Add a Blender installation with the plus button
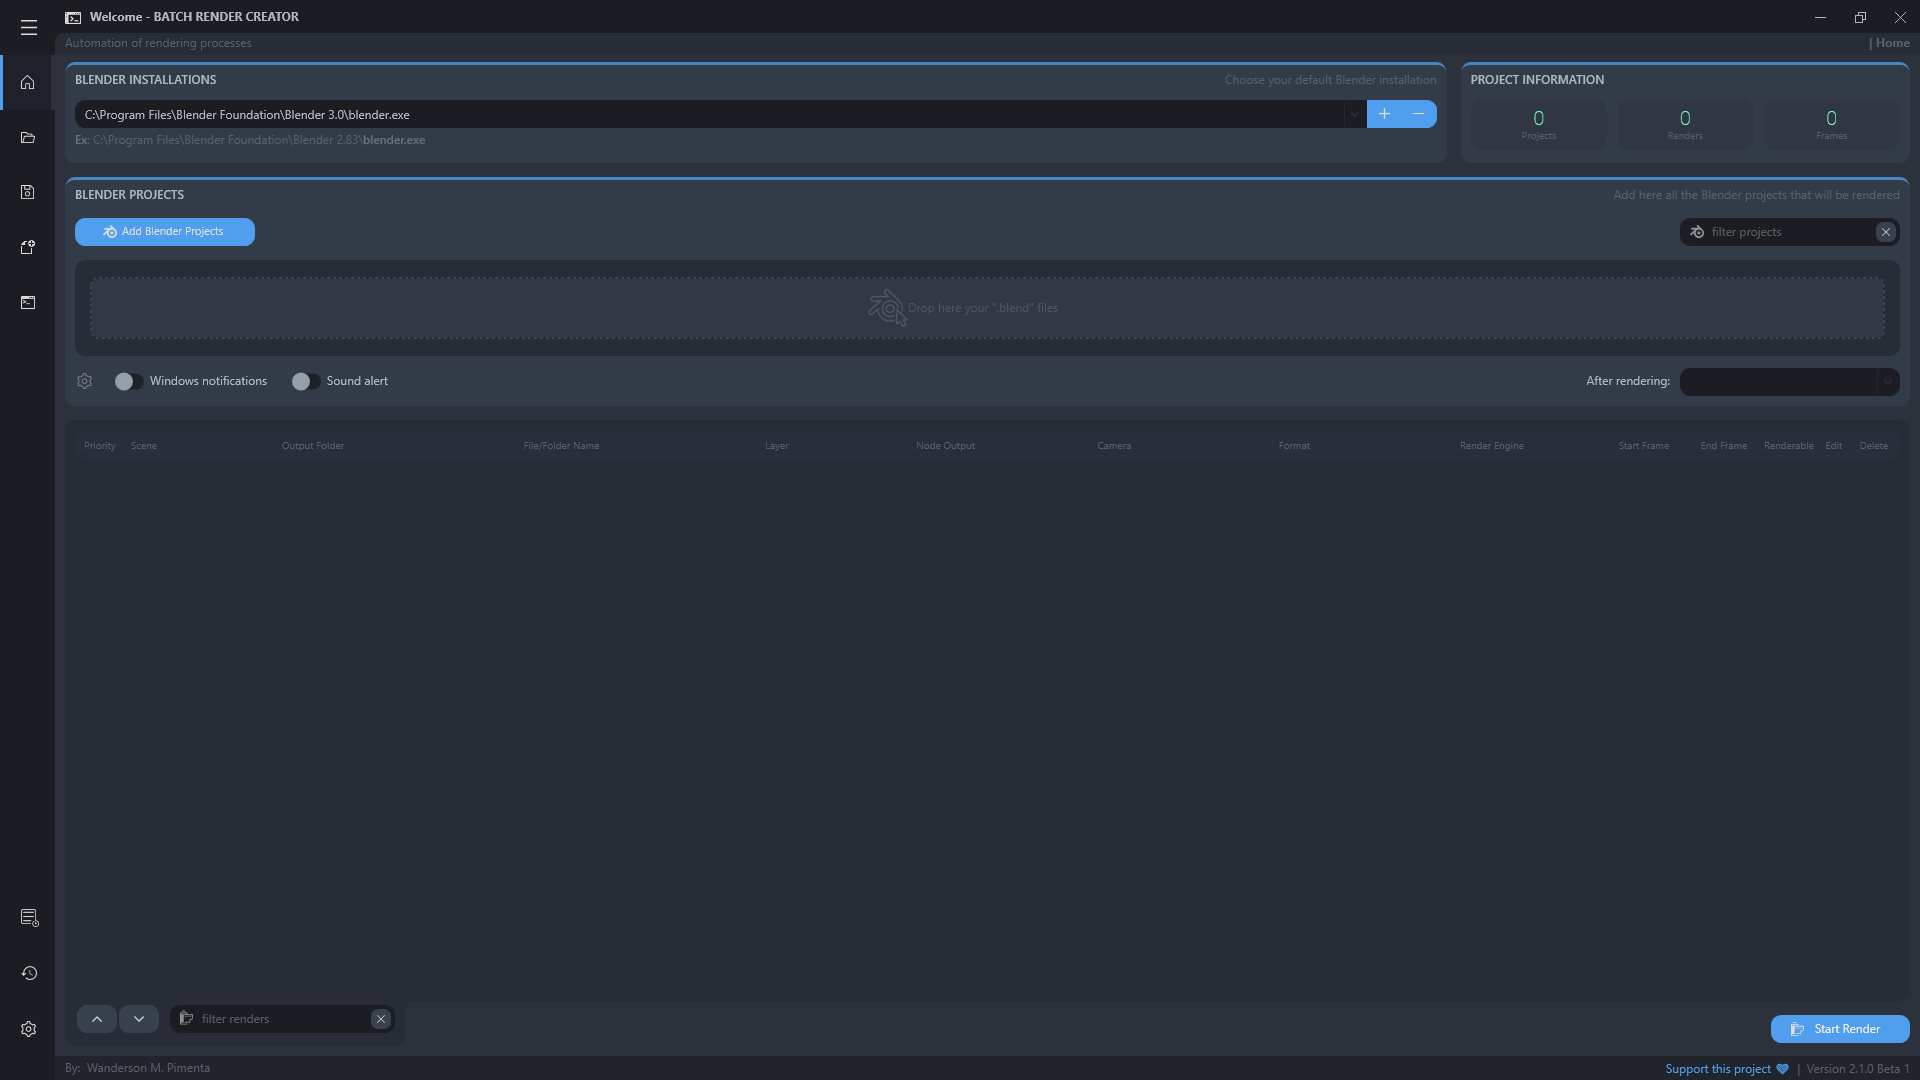 click(x=1384, y=114)
